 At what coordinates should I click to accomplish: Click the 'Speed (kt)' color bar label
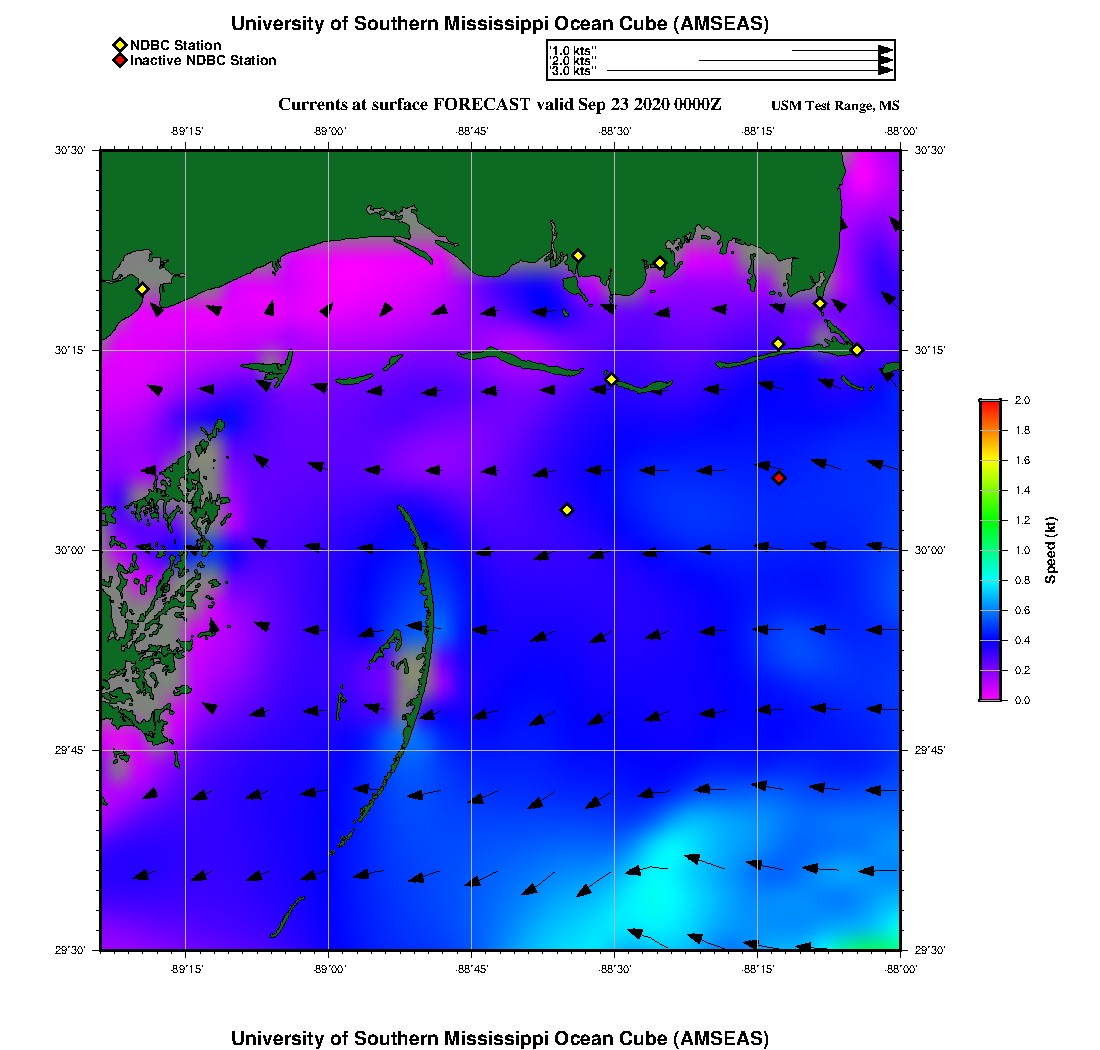coord(1050,551)
